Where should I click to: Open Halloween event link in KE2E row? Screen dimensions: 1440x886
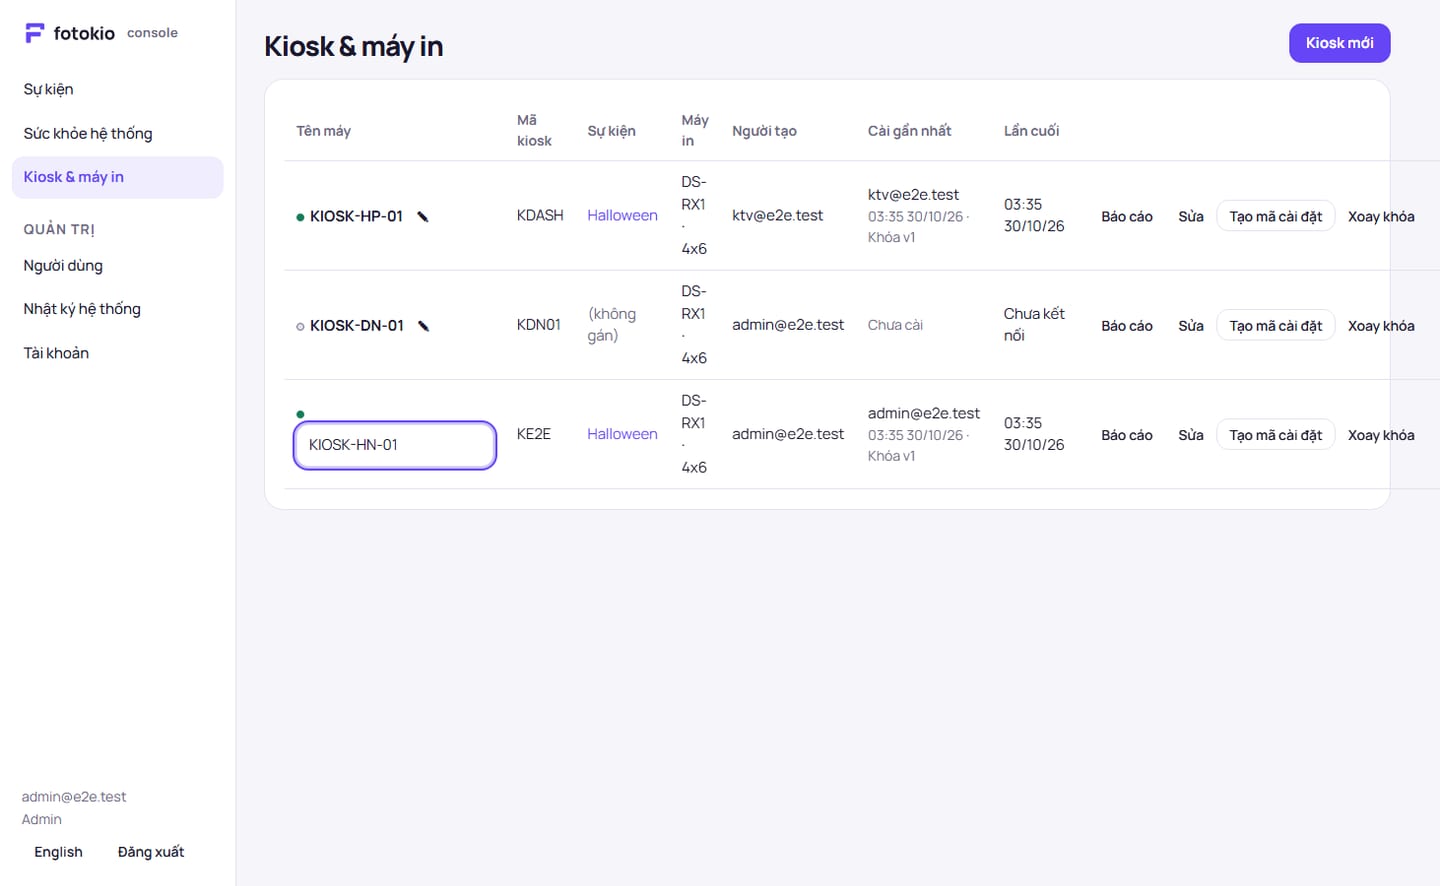622,434
